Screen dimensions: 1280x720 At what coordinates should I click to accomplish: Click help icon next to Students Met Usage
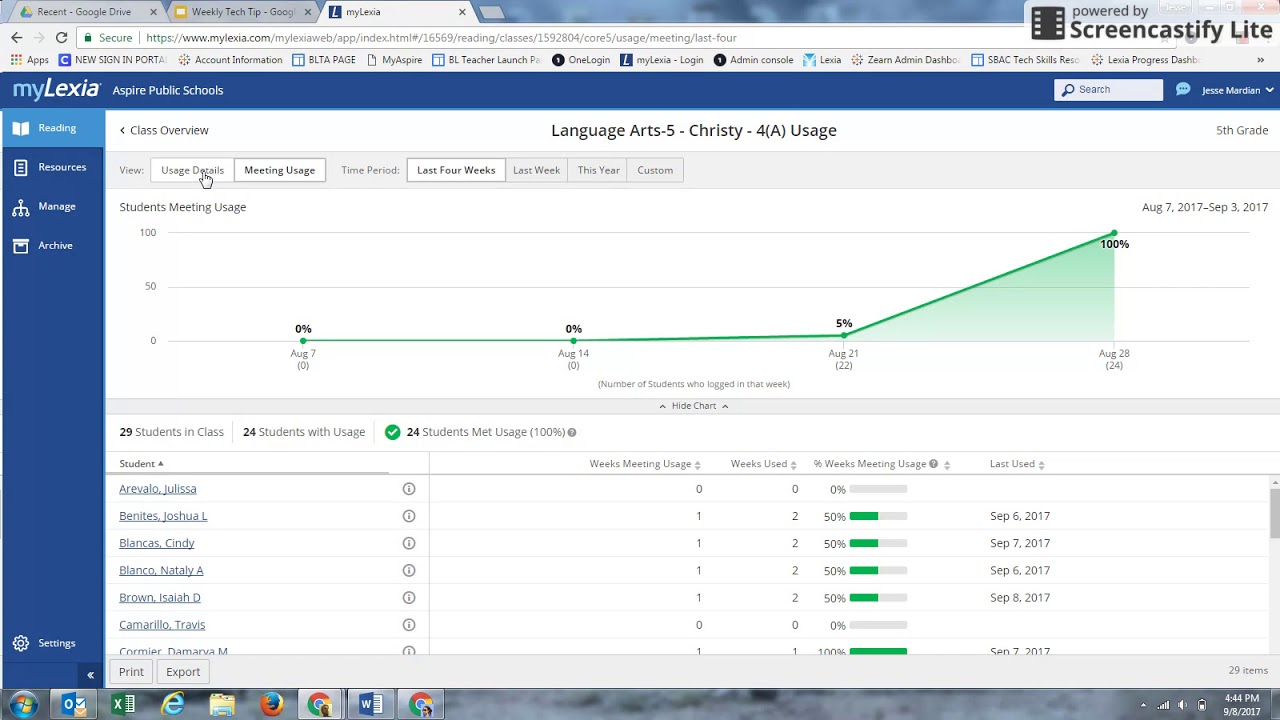tap(572, 433)
